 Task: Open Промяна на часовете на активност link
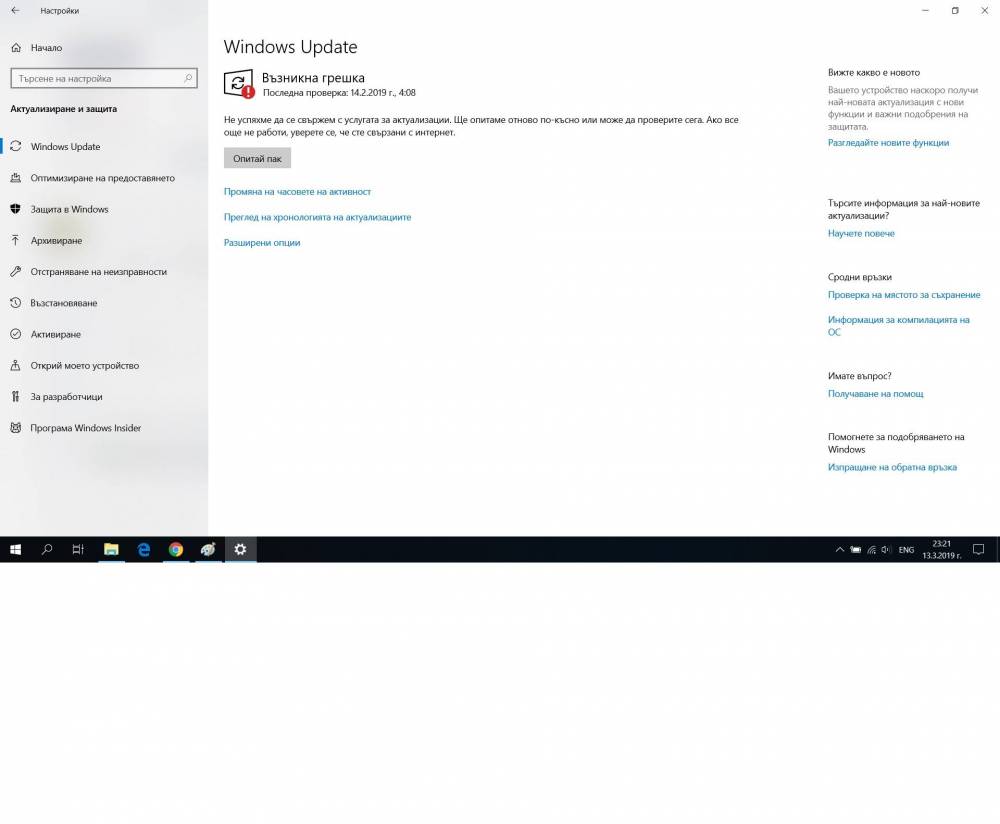(x=297, y=191)
